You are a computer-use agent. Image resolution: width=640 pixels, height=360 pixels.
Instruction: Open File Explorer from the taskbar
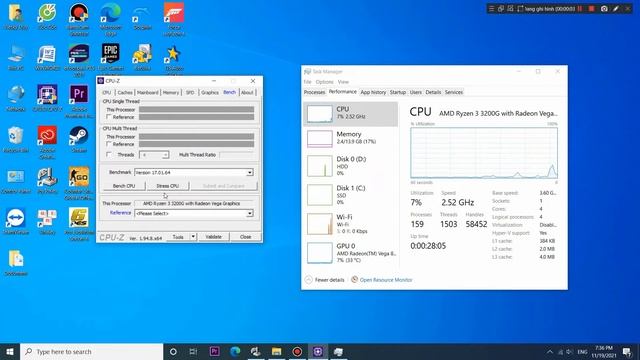(x=276, y=351)
